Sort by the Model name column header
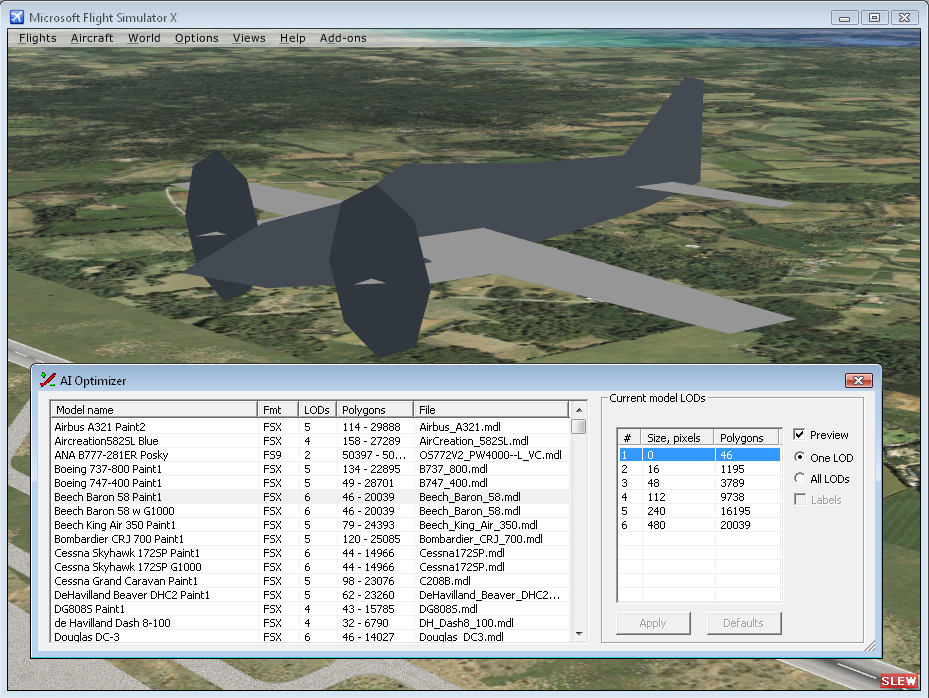 point(153,409)
